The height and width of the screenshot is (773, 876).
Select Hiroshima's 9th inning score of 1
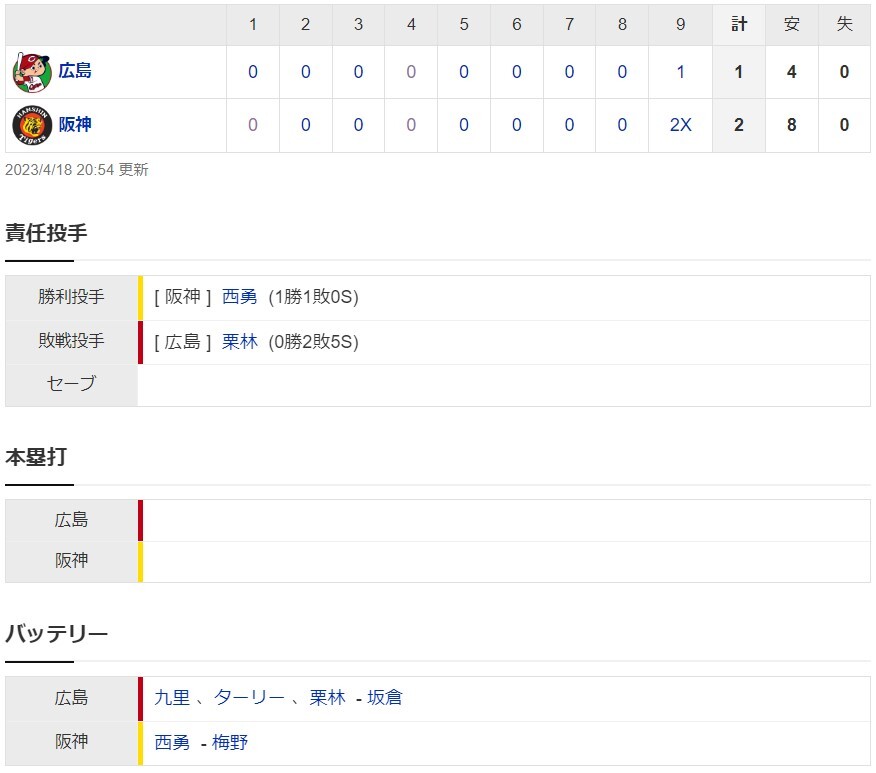coord(680,72)
